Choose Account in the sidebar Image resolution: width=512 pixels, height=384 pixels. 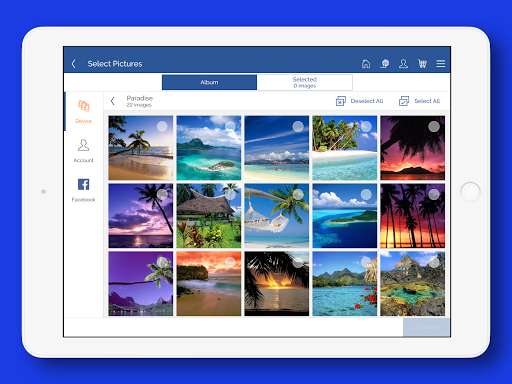click(x=83, y=151)
